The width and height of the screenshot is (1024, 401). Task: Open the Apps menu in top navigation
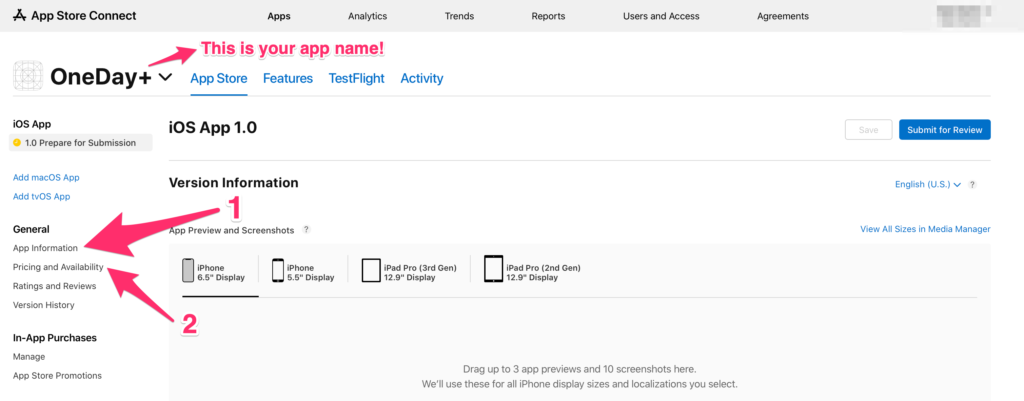[279, 16]
